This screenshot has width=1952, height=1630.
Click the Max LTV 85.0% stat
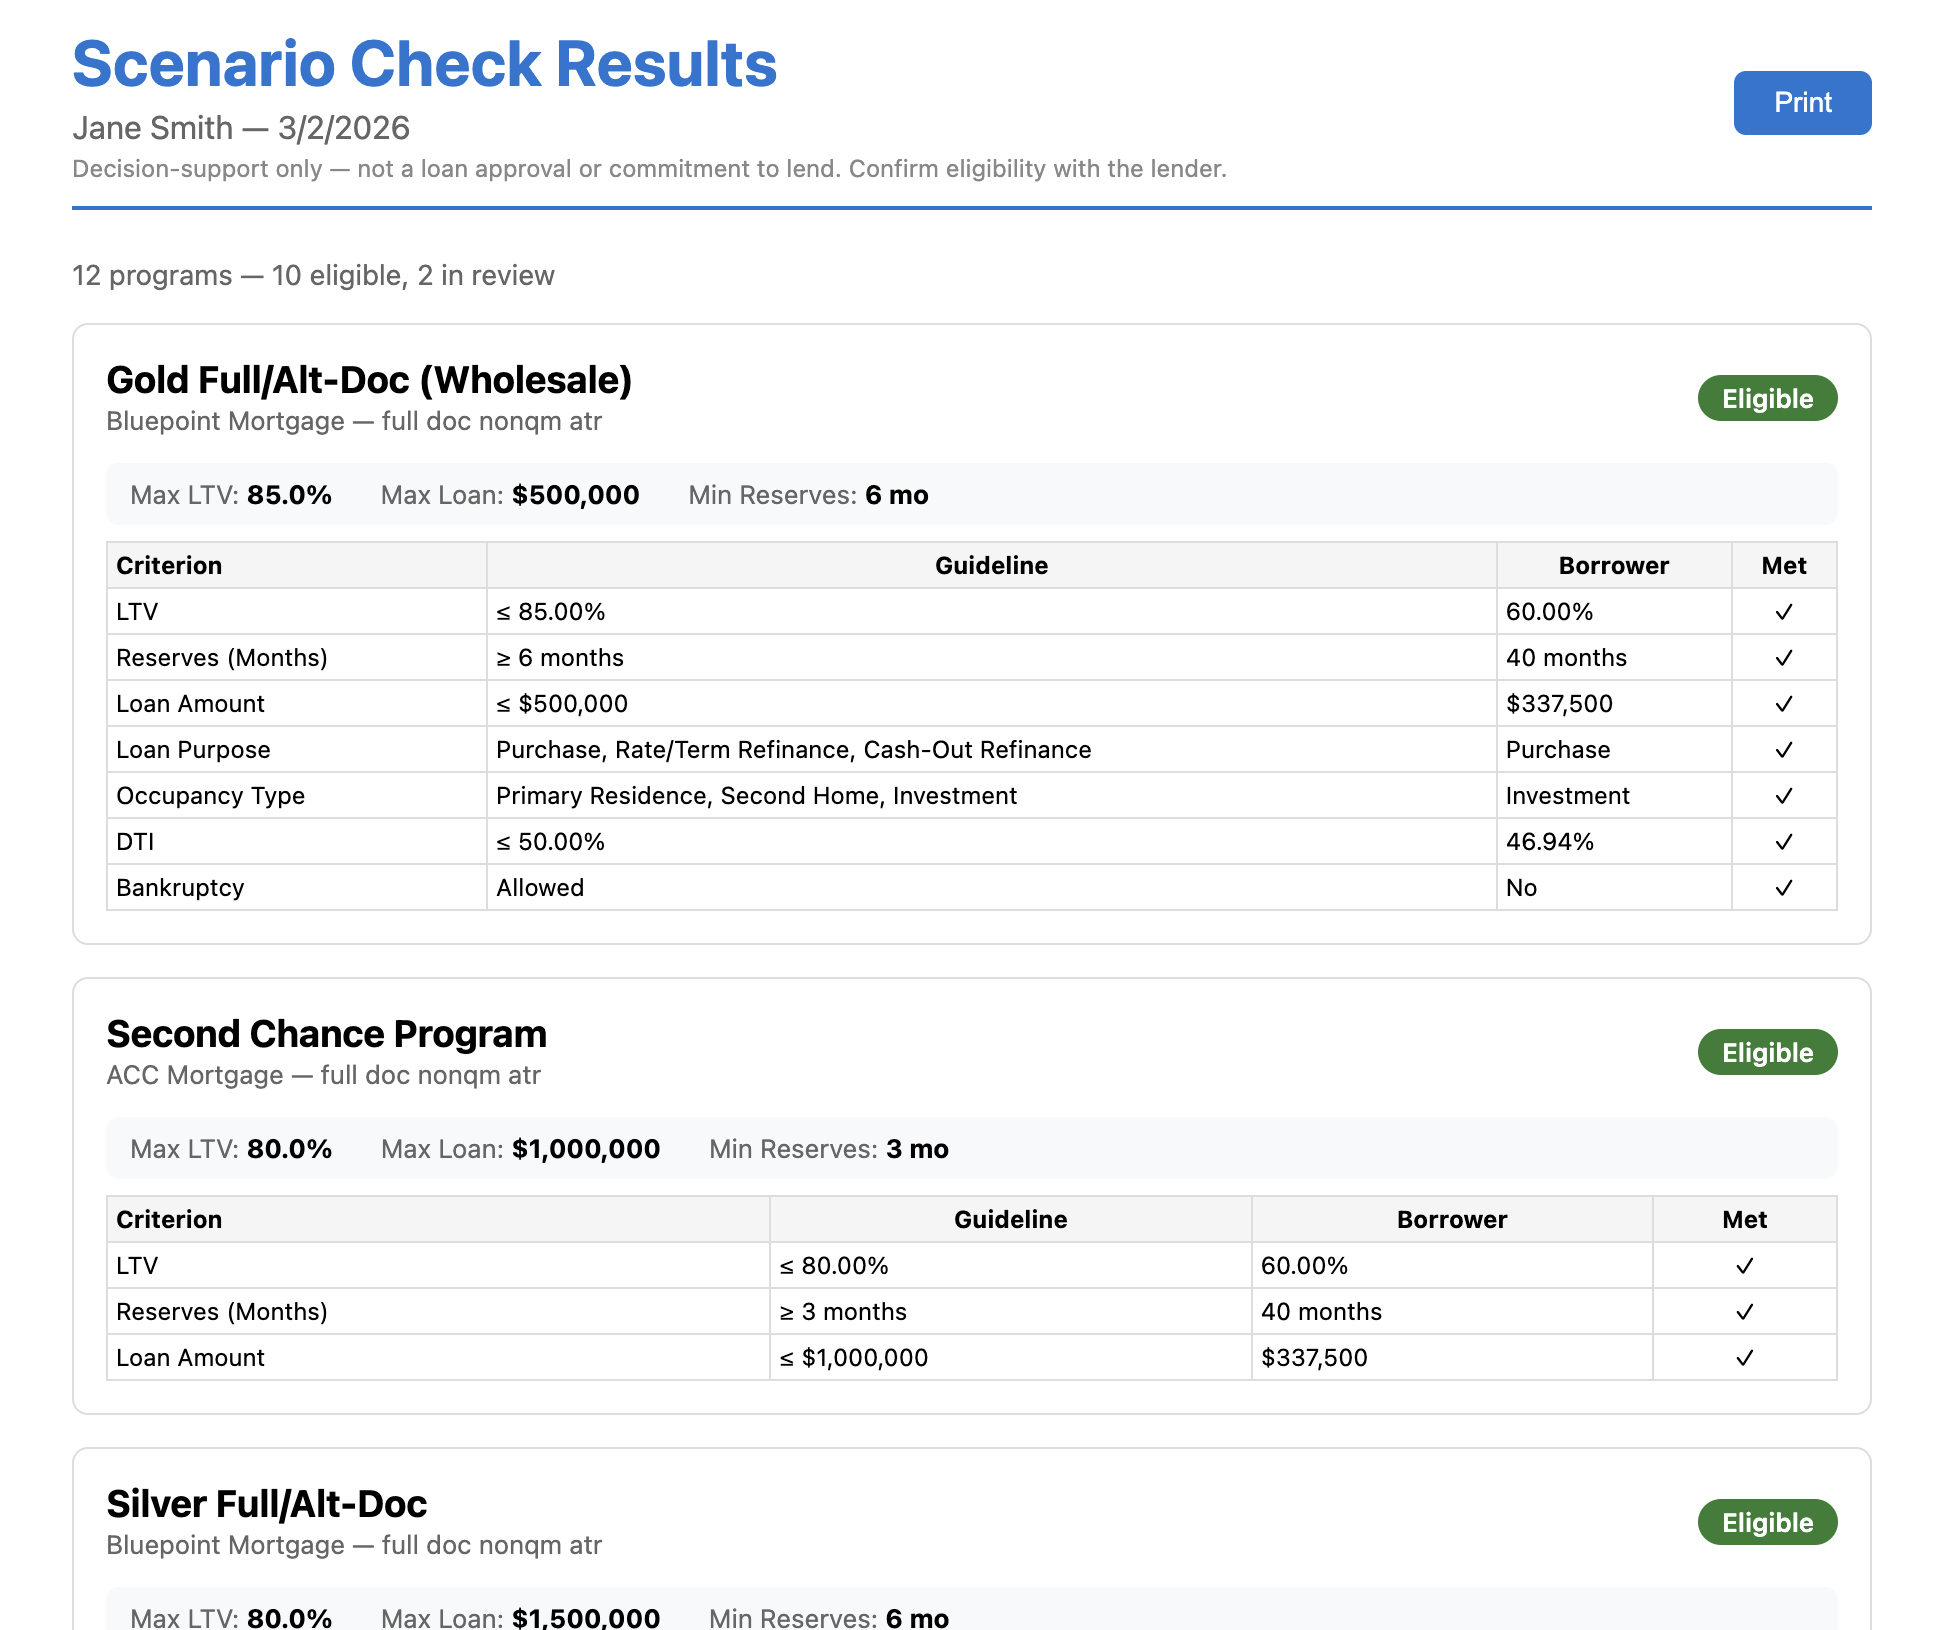[231, 494]
